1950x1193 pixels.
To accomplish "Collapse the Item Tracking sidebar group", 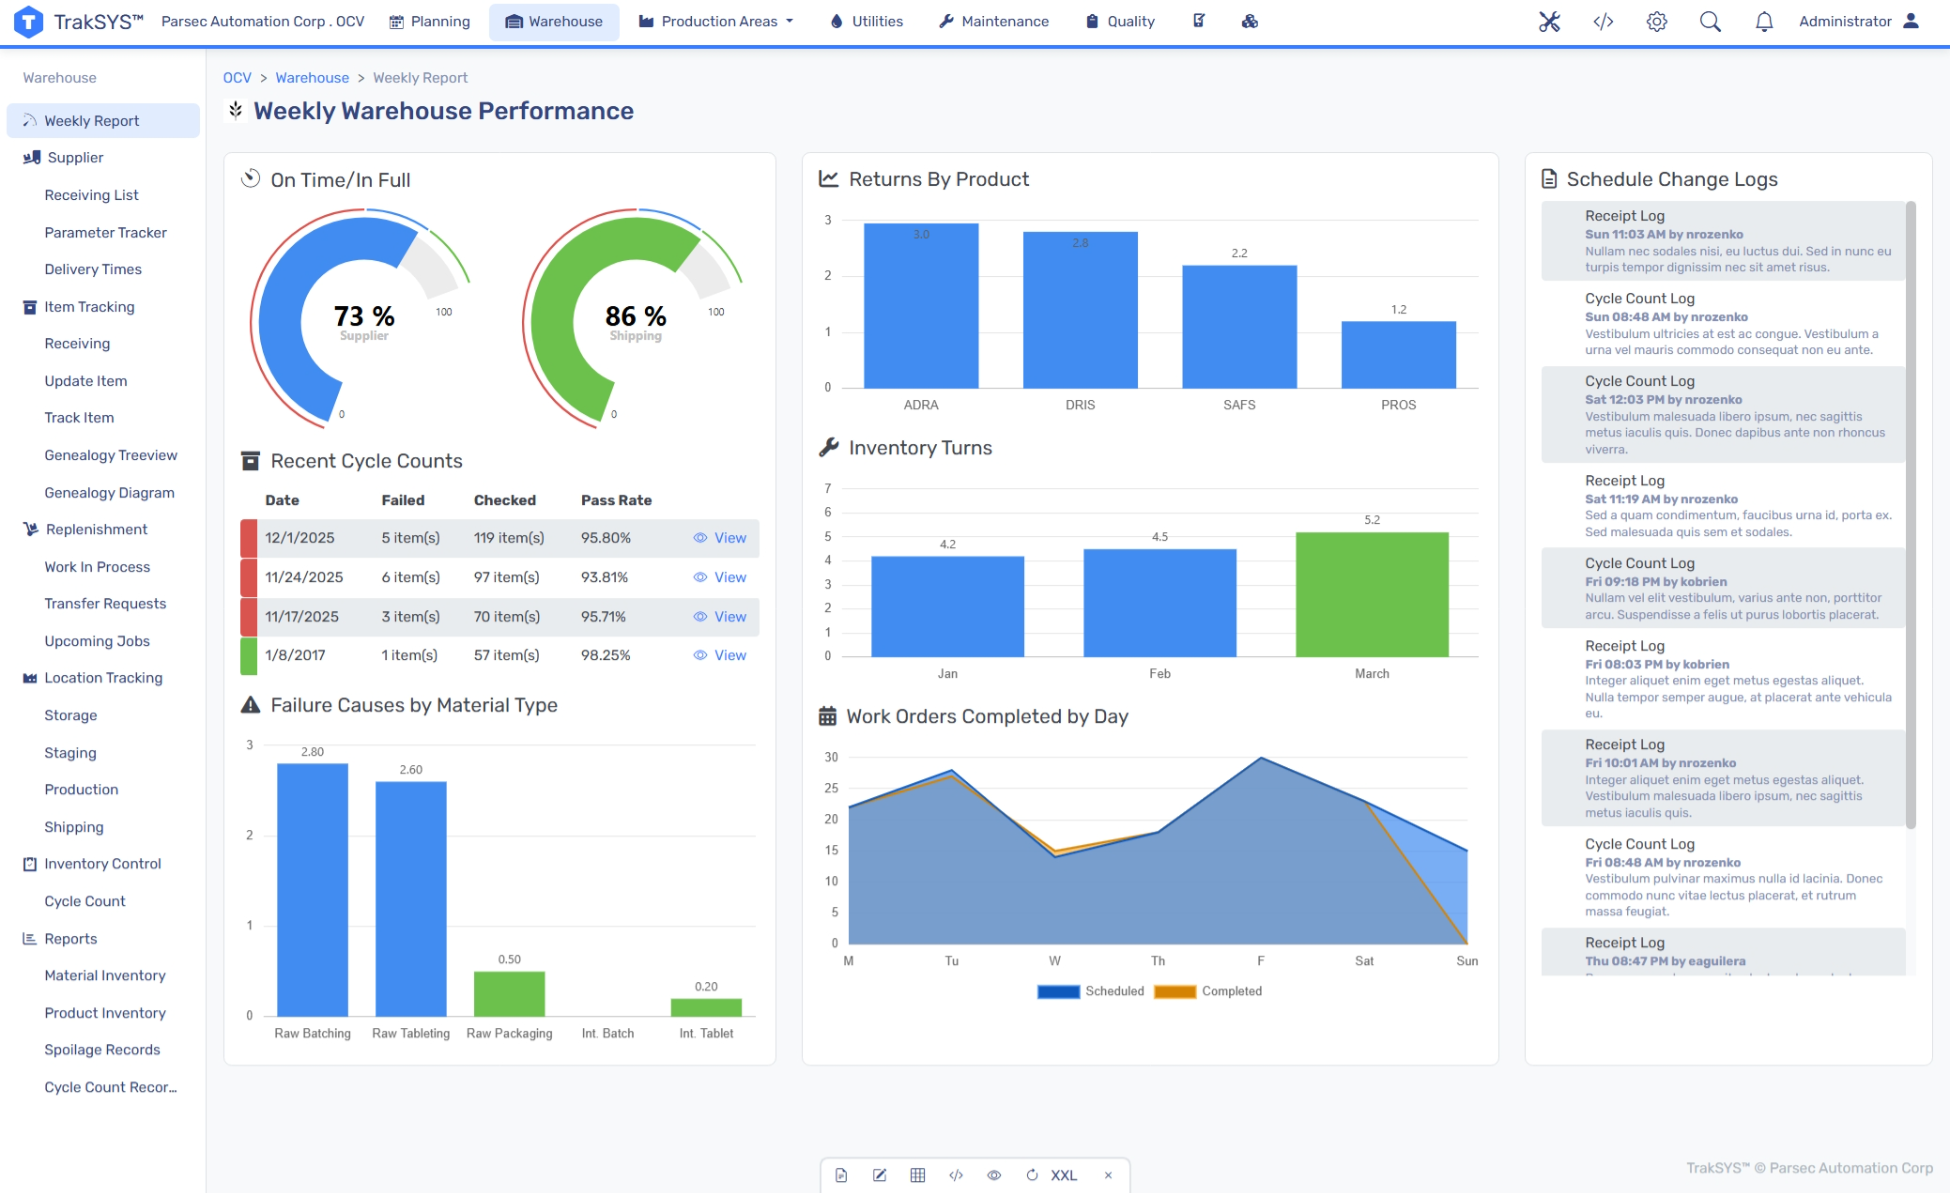I will point(88,307).
